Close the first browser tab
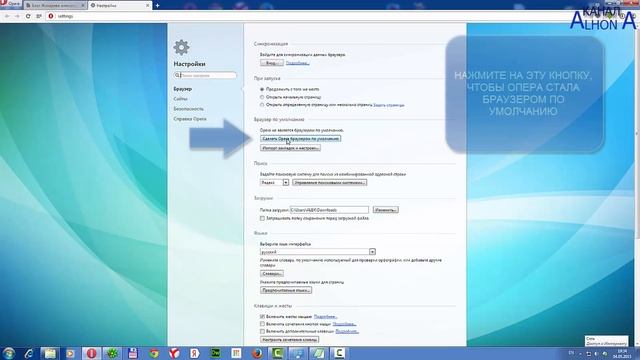The height and width of the screenshot is (360, 640). (83, 5)
